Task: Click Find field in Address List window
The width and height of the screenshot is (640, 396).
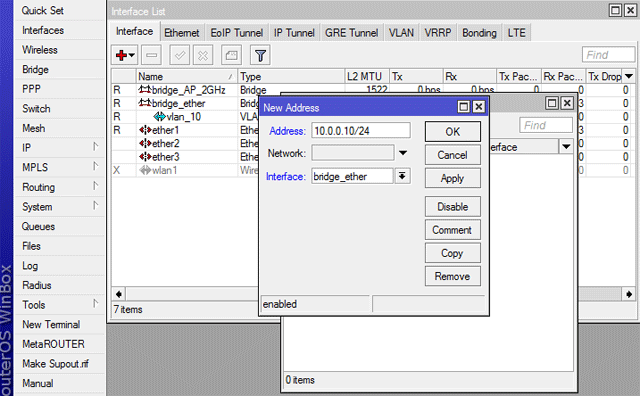Action: click(546, 125)
